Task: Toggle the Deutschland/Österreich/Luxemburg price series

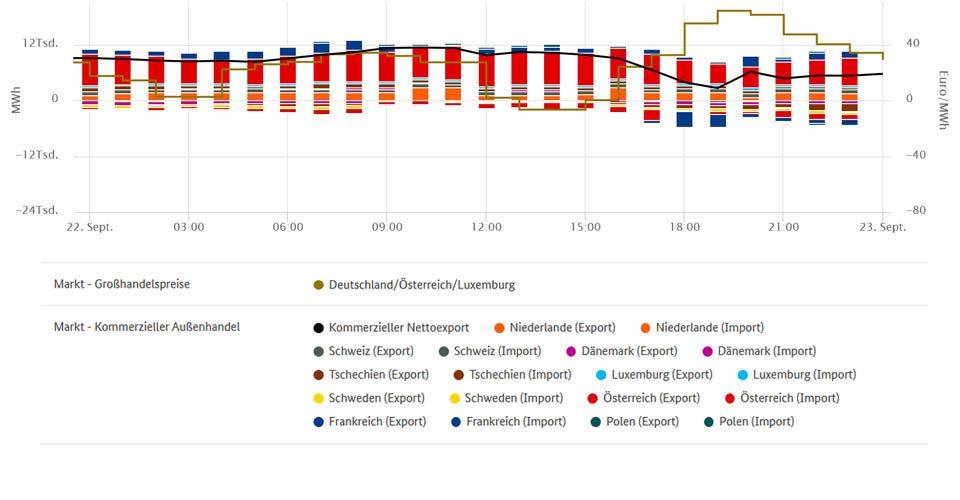Action: [x=414, y=285]
